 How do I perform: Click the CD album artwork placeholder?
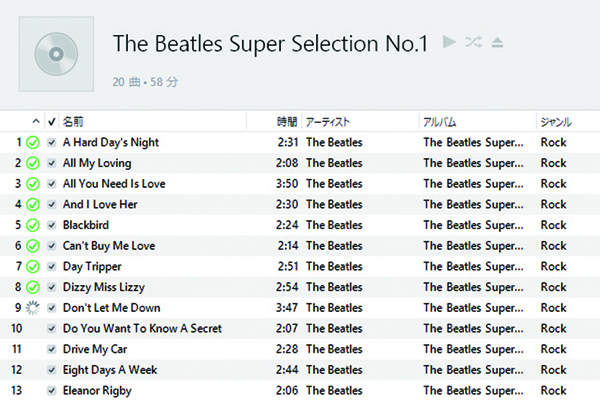(x=56, y=53)
